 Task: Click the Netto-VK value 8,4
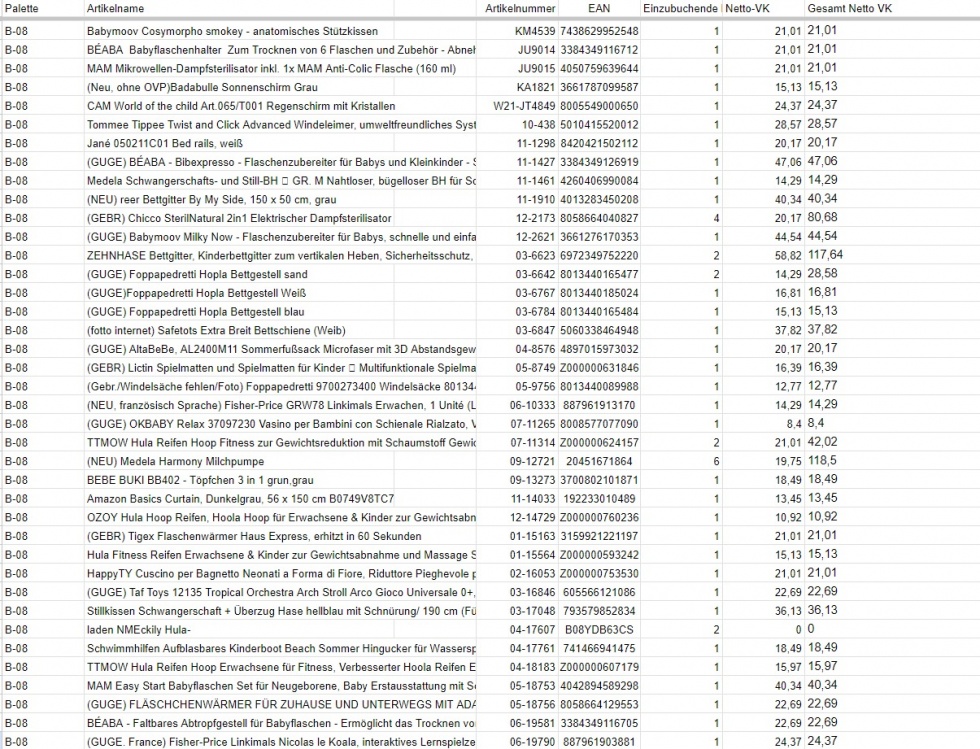point(794,425)
